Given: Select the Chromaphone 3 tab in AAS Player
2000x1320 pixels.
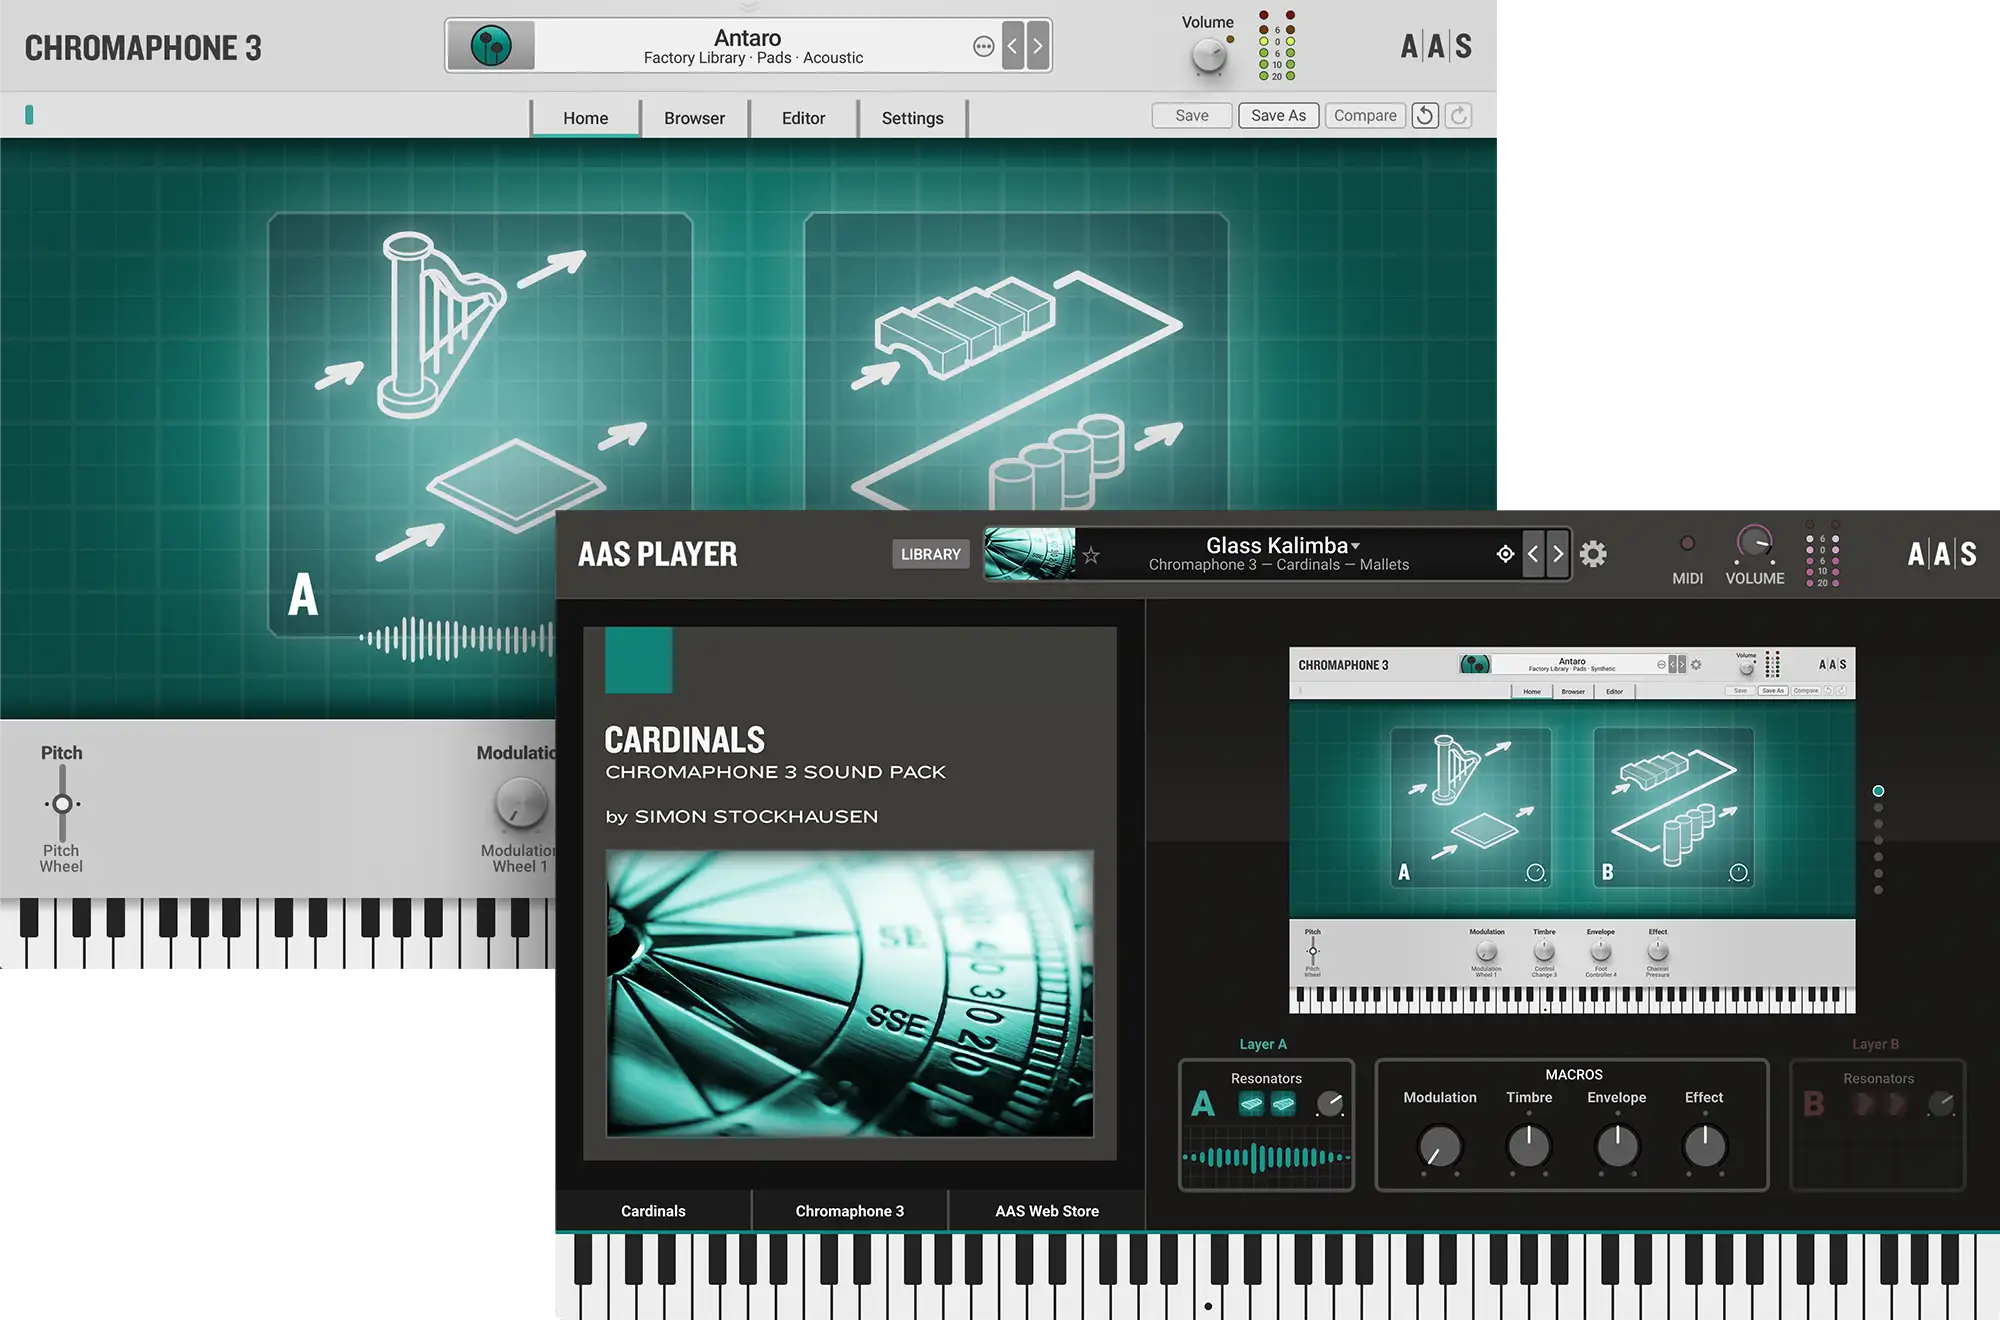Looking at the screenshot, I should click(x=849, y=1211).
